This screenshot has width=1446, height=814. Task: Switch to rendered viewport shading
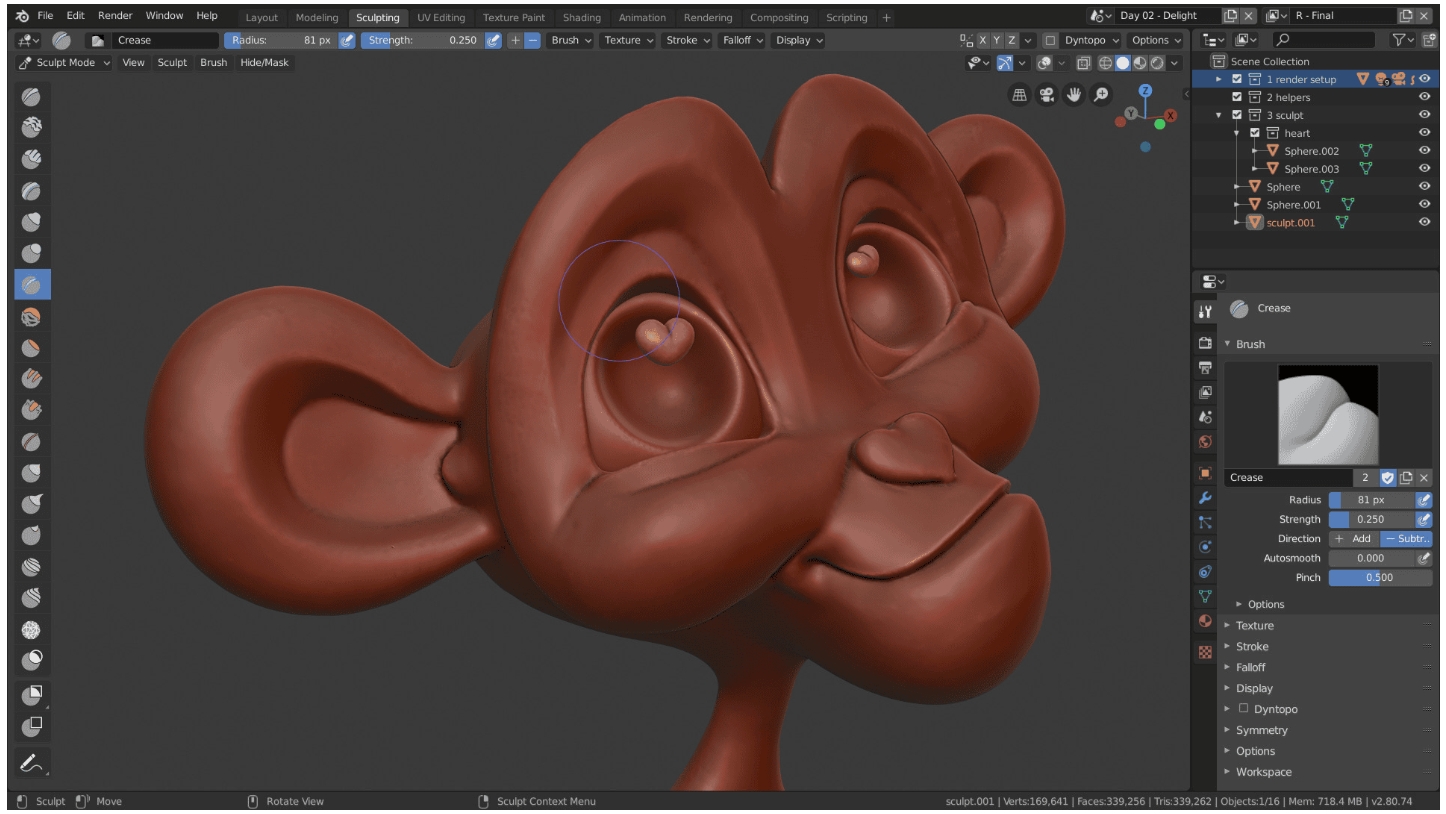tap(1157, 62)
